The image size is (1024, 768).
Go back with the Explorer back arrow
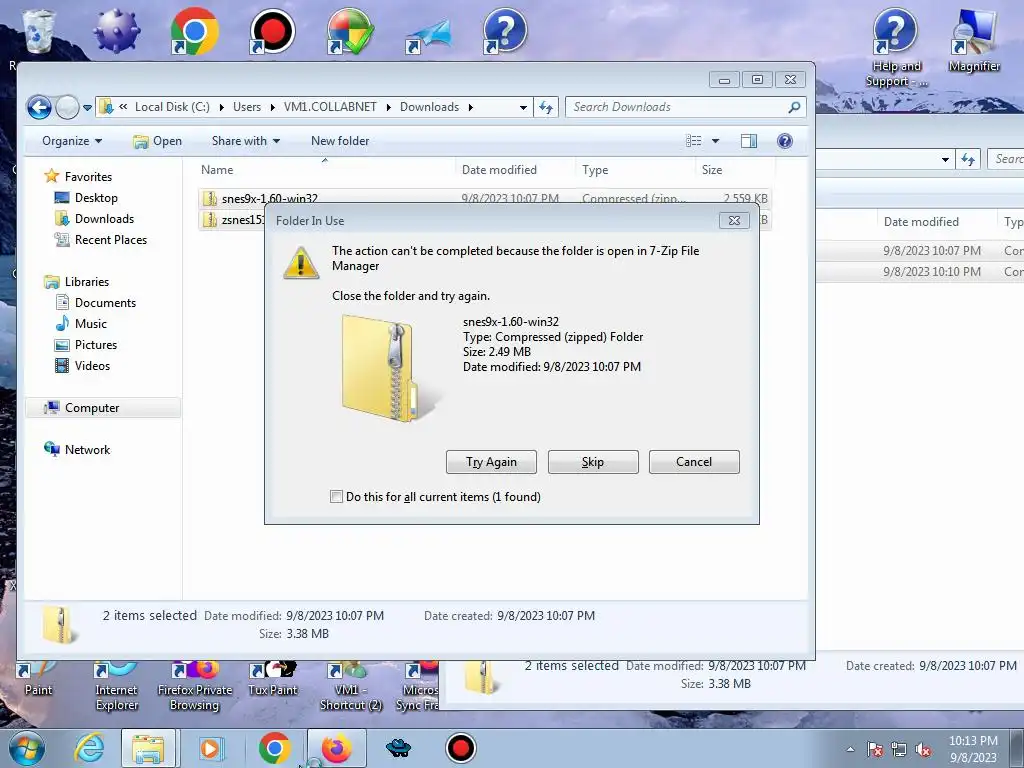tap(39, 107)
